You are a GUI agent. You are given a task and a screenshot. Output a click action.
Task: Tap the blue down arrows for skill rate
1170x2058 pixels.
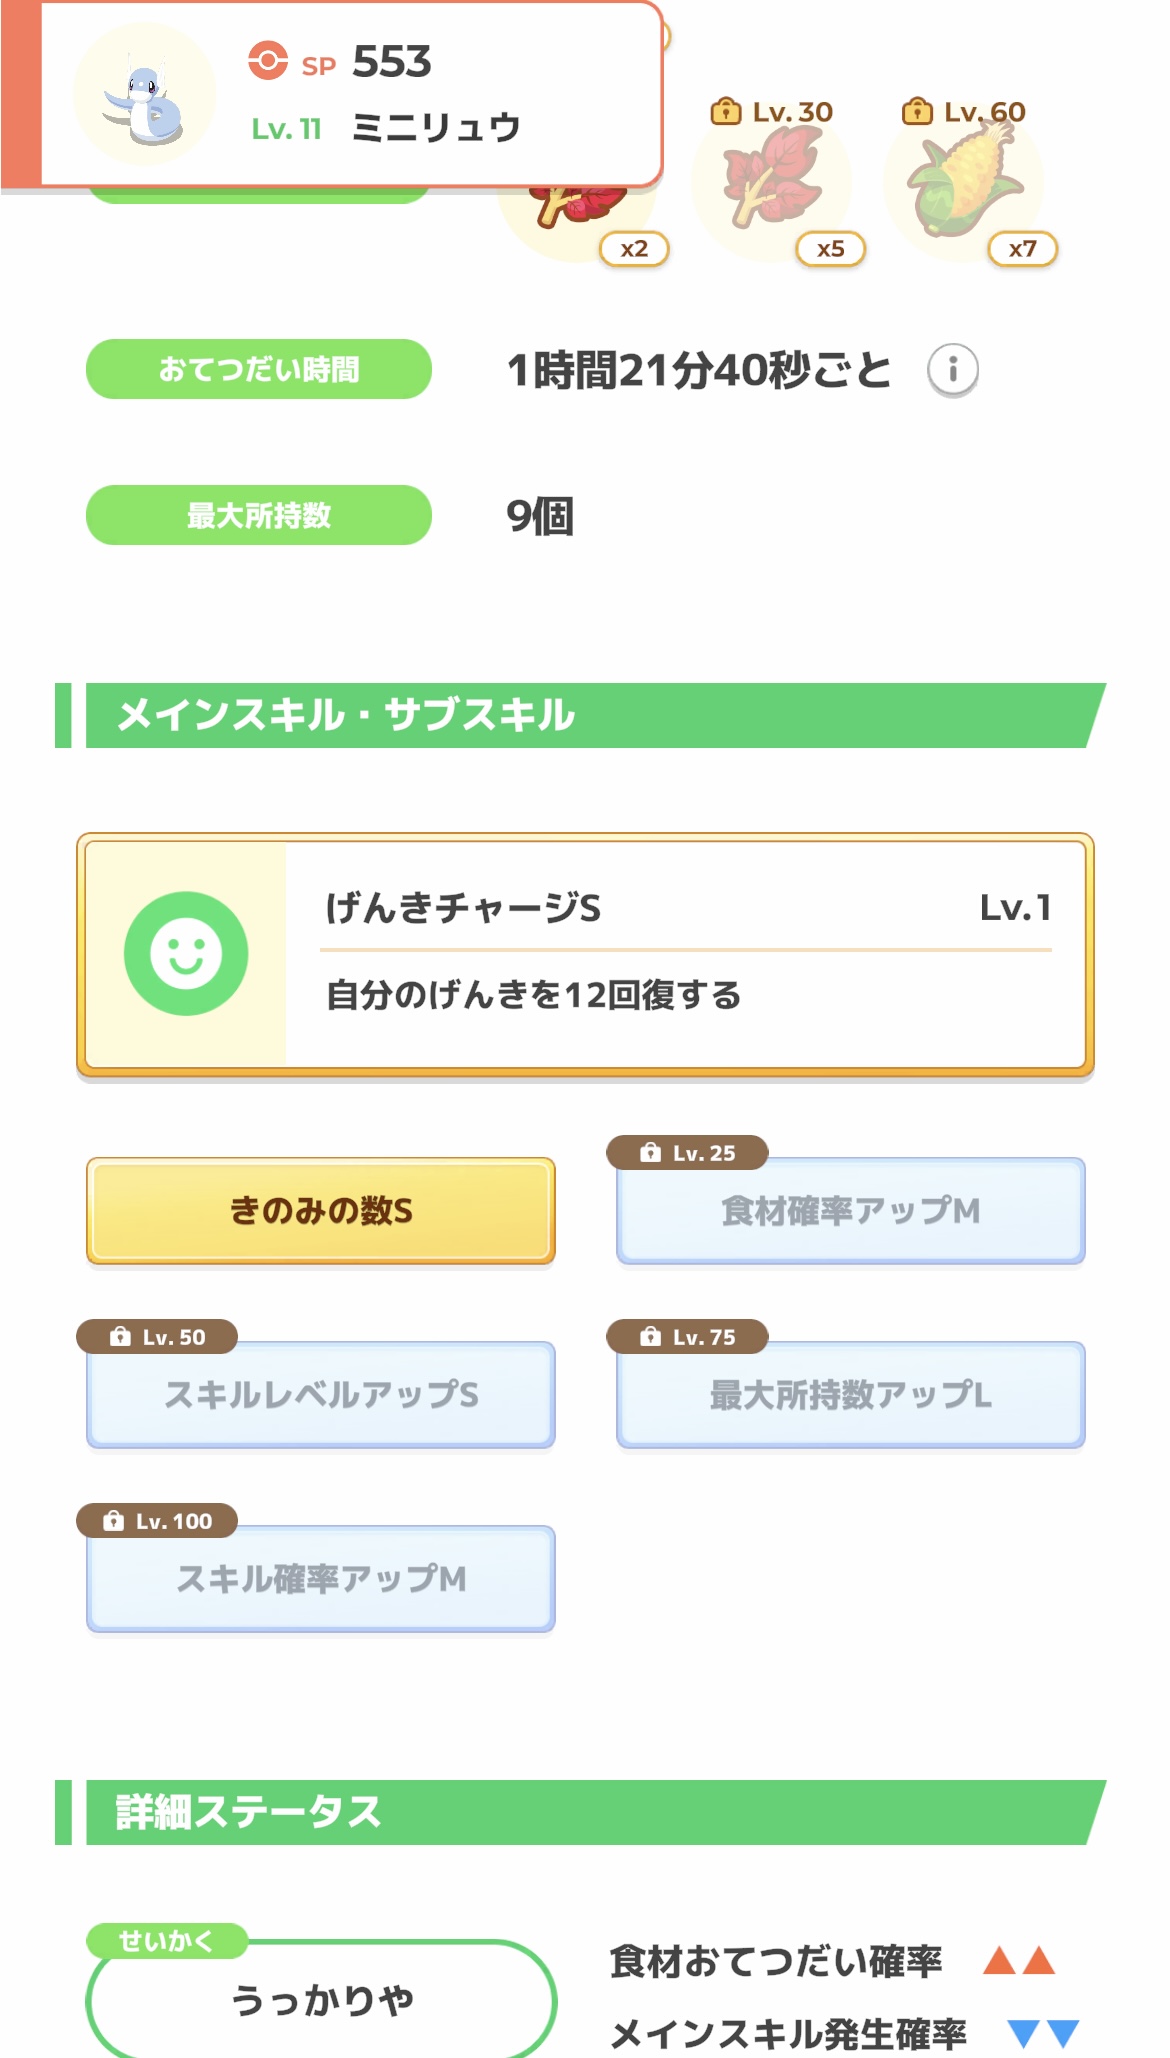(x=1042, y=2033)
